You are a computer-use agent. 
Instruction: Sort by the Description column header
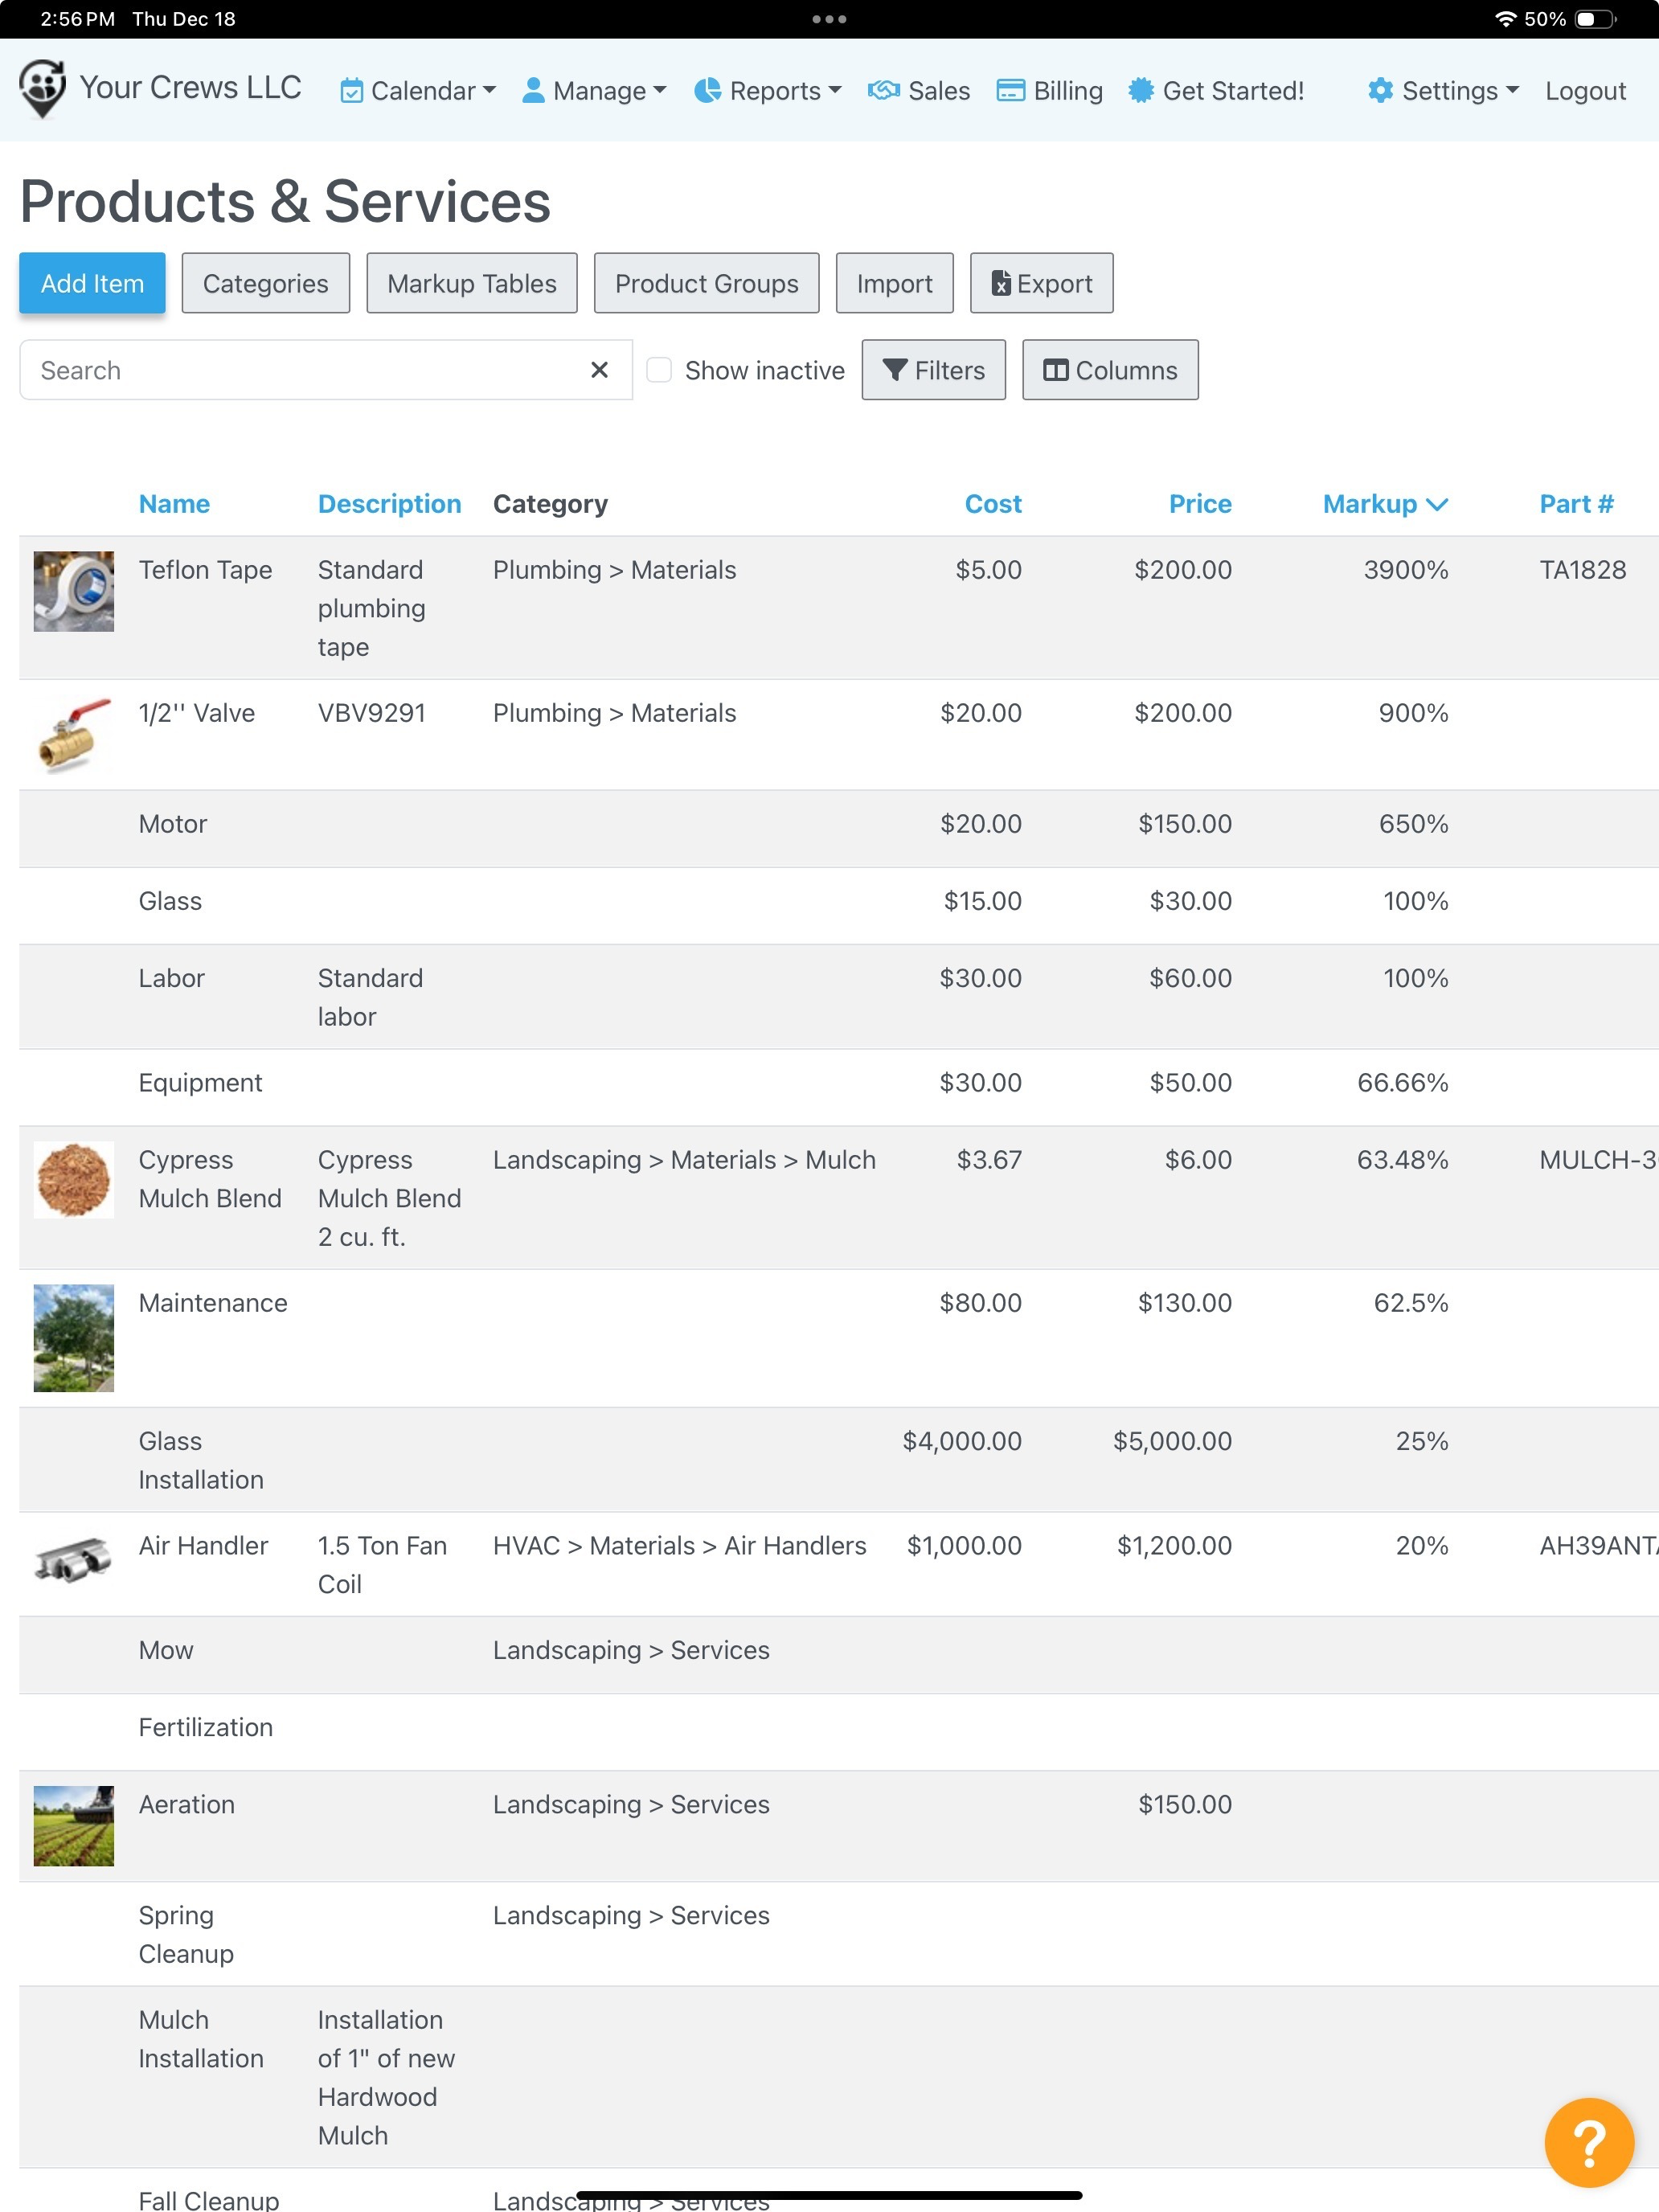pyautogui.click(x=390, y=504)
